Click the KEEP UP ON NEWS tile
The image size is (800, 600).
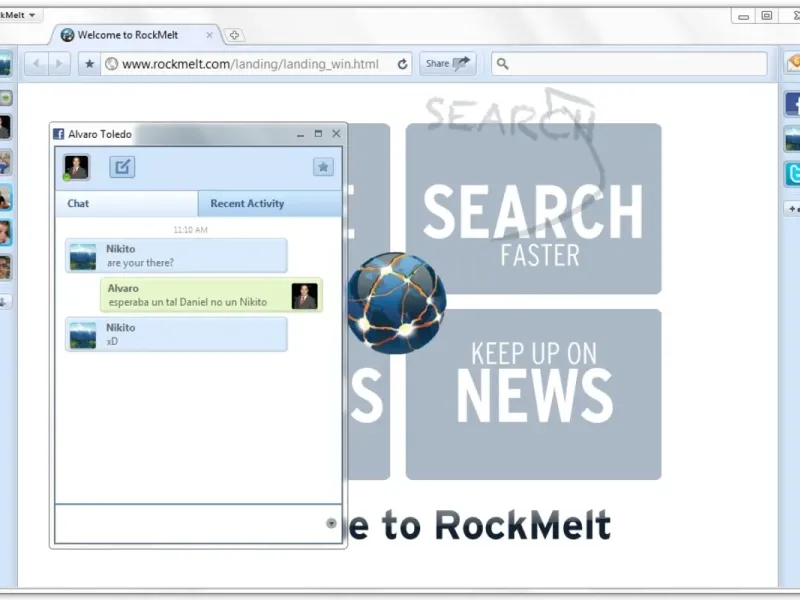534,394
